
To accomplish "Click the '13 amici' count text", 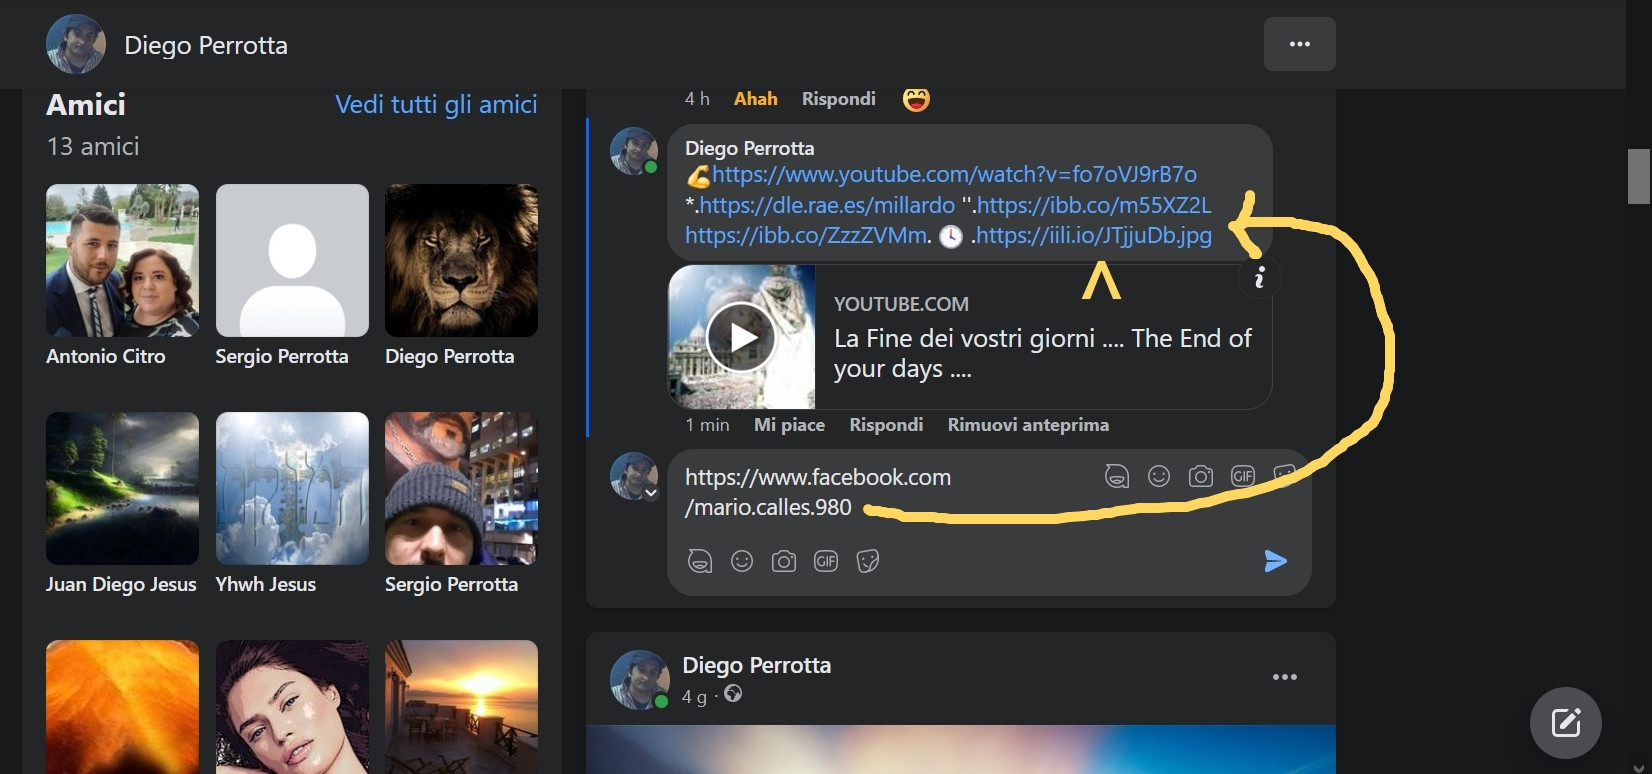I will point(93,146).
